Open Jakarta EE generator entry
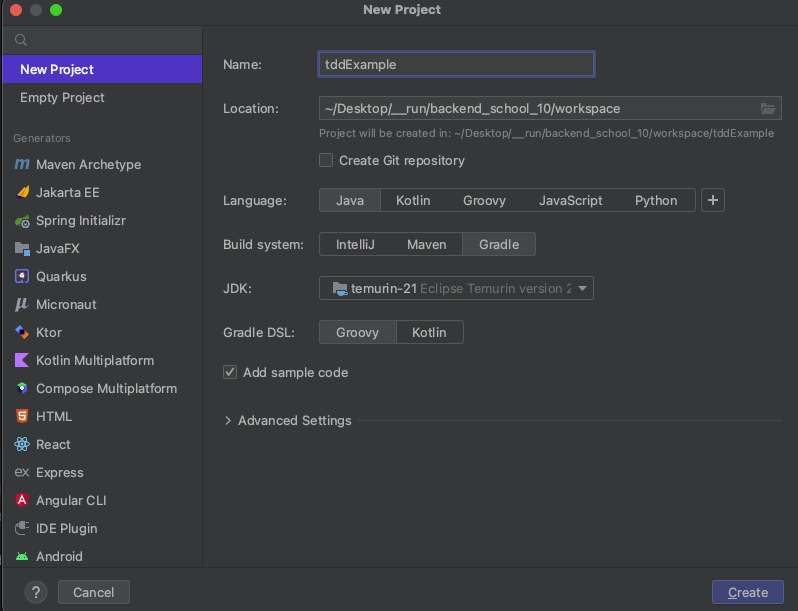Viewport: 798px width, 611px height. tap(102, 192)
